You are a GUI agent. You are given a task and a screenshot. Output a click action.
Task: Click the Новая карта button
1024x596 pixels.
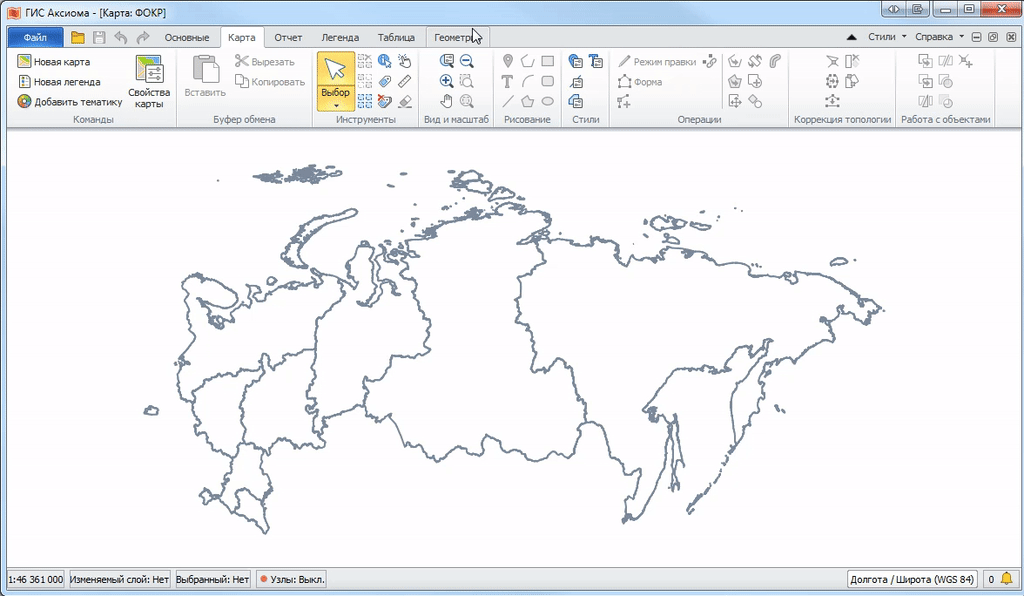53,61
